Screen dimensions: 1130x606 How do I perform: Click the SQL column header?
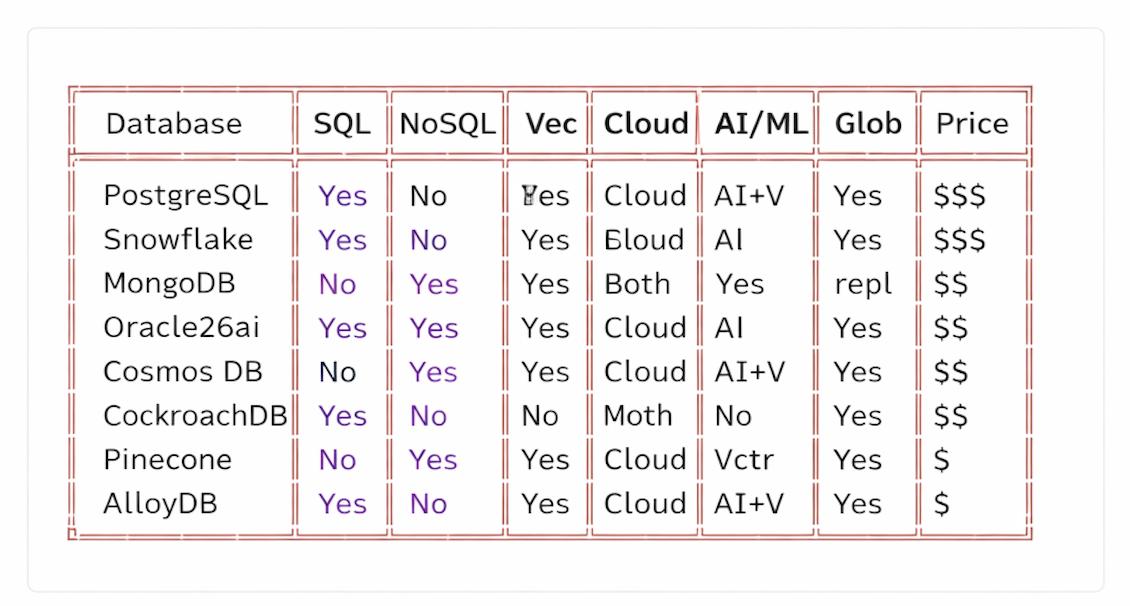[x=342, y=124]
